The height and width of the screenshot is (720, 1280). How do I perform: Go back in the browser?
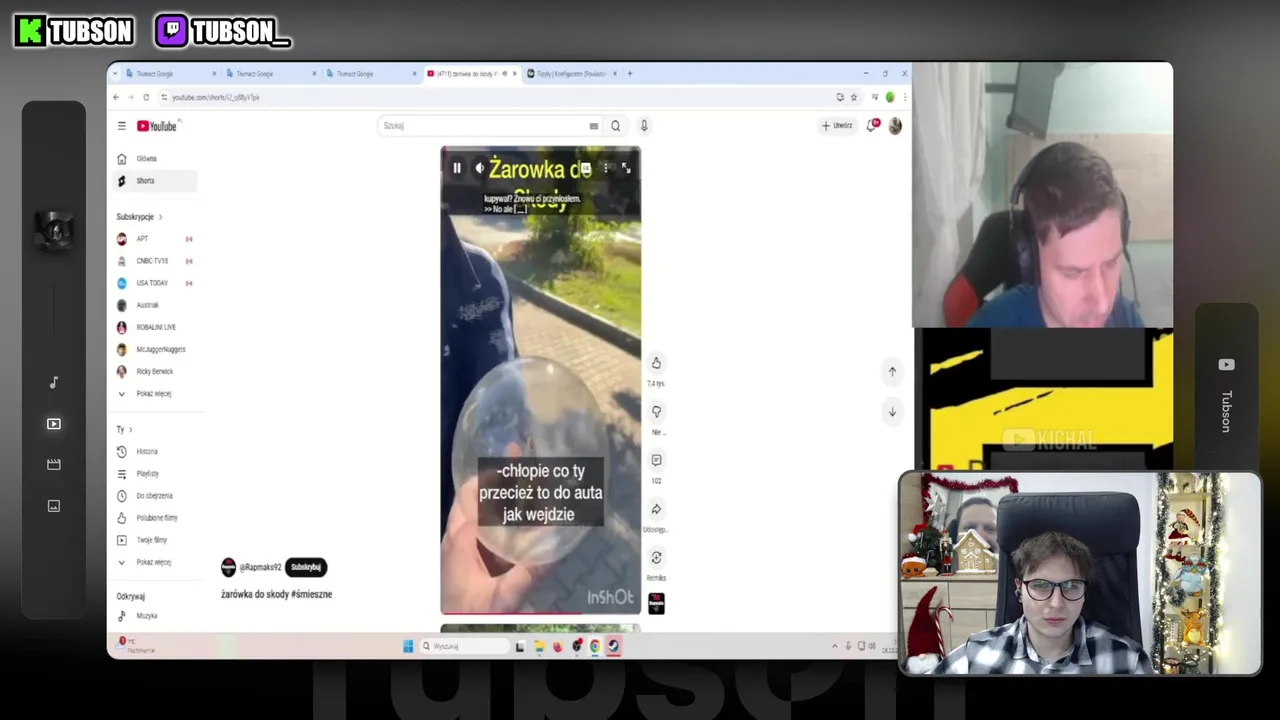[x=116, y=97]
